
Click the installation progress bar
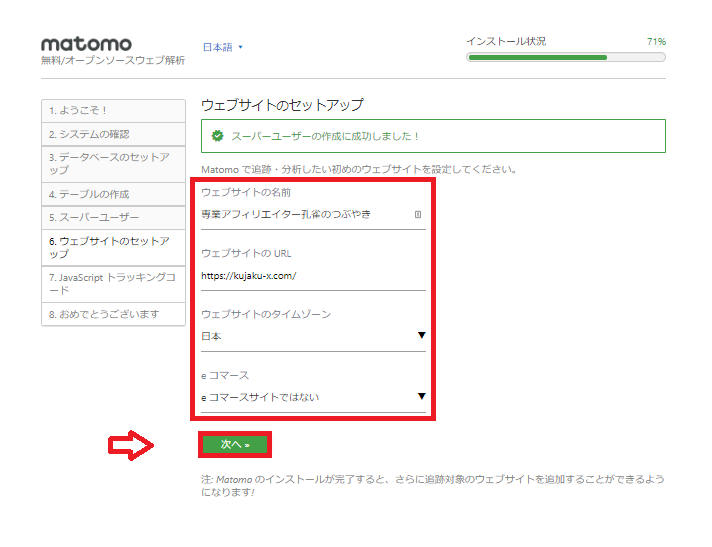(566, 58)
